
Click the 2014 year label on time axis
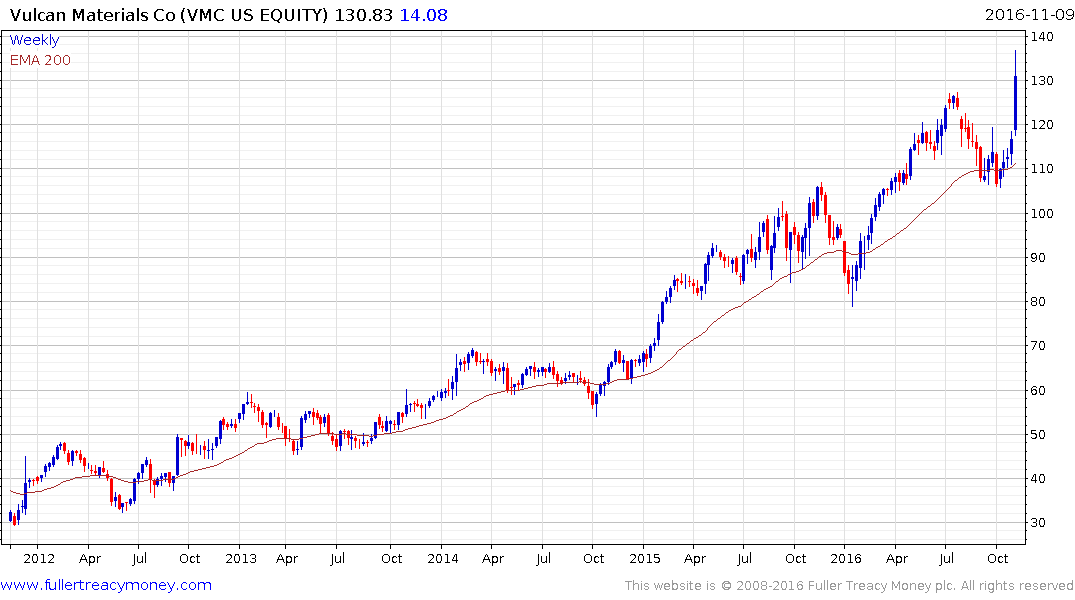(x=443, y=558)
